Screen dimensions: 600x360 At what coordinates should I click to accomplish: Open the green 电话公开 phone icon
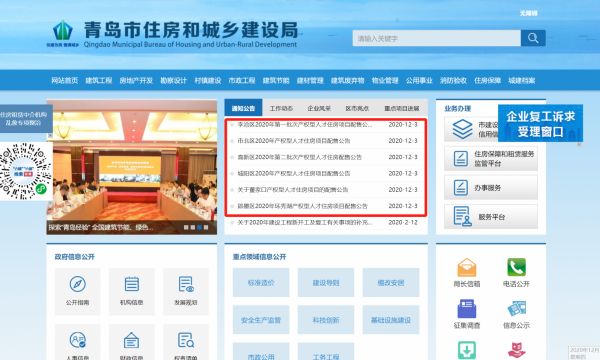[x=516, y=267]
